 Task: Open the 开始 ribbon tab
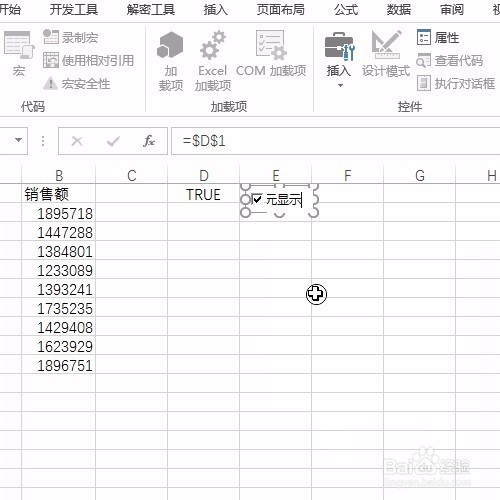pos(10,10)
